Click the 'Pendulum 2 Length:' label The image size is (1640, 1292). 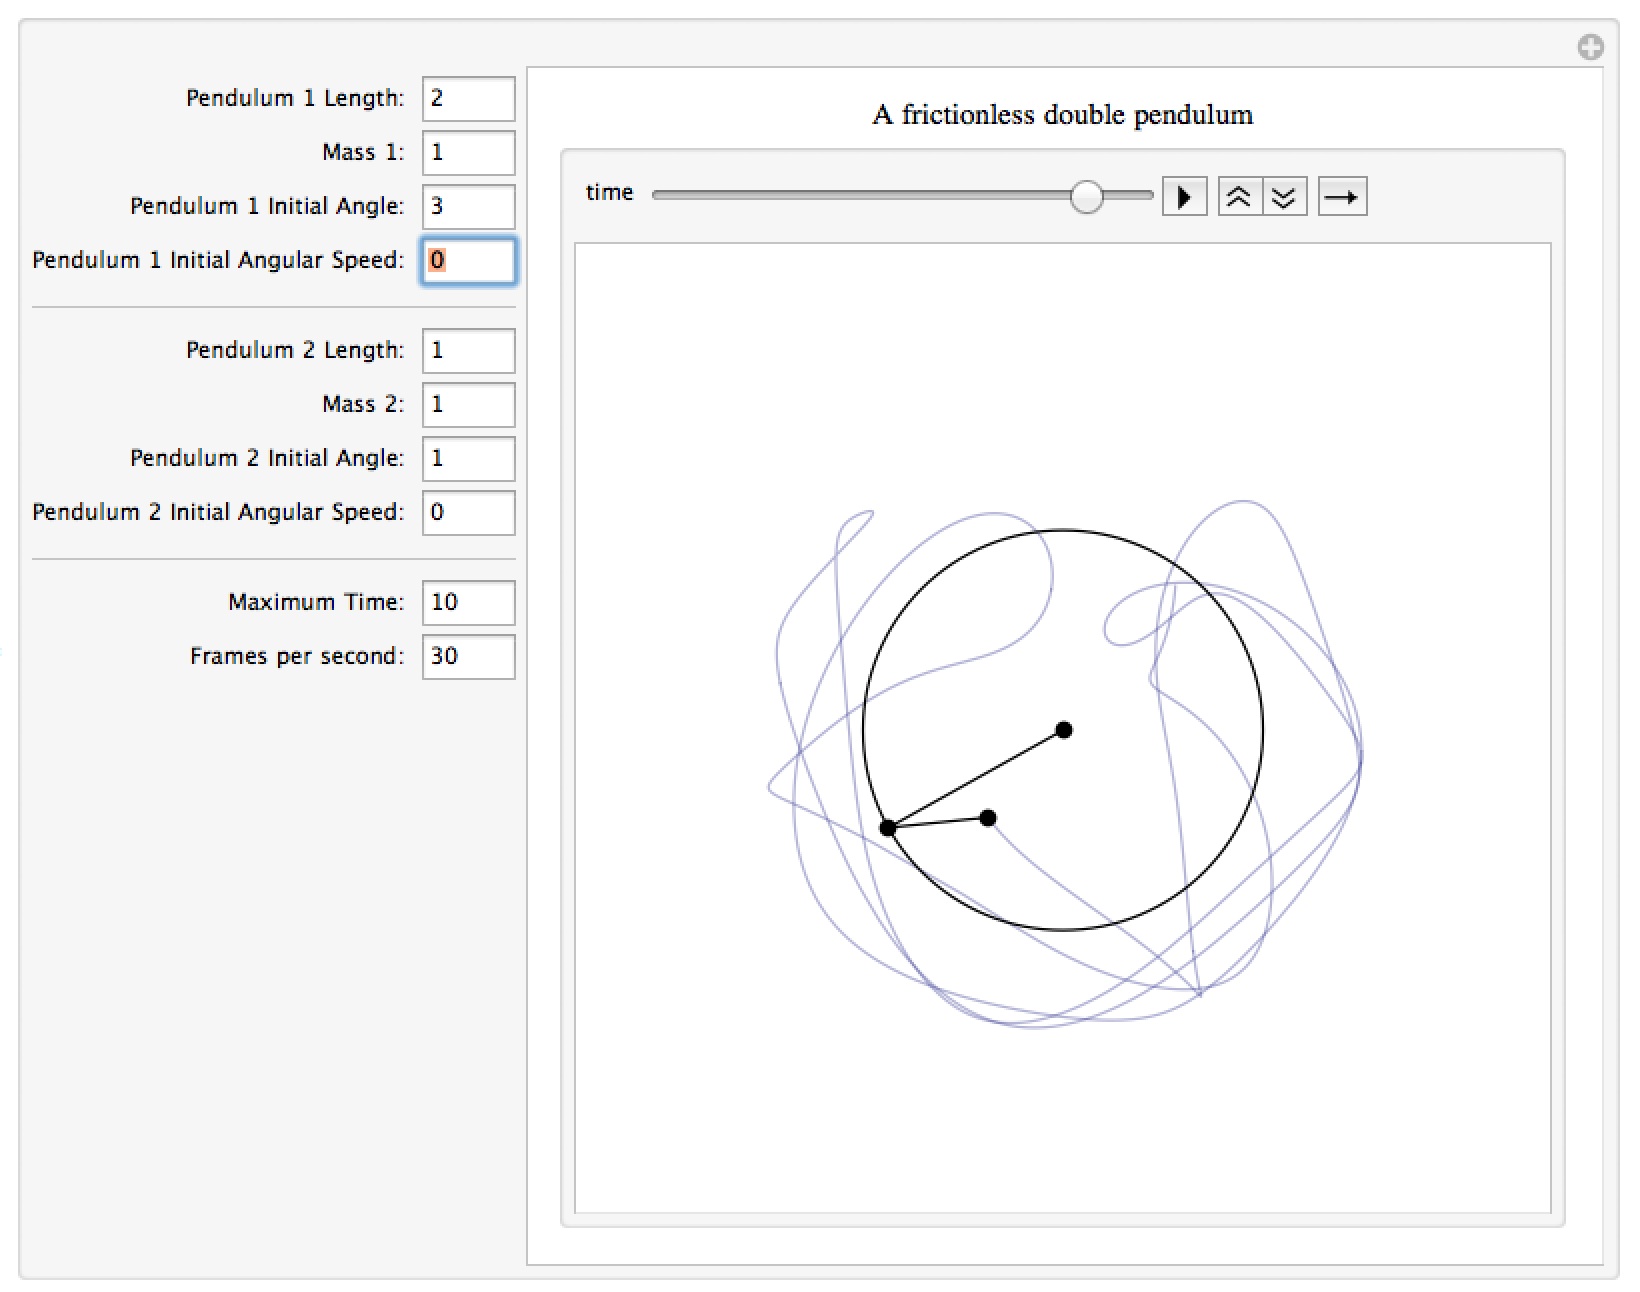coord(295,350)
